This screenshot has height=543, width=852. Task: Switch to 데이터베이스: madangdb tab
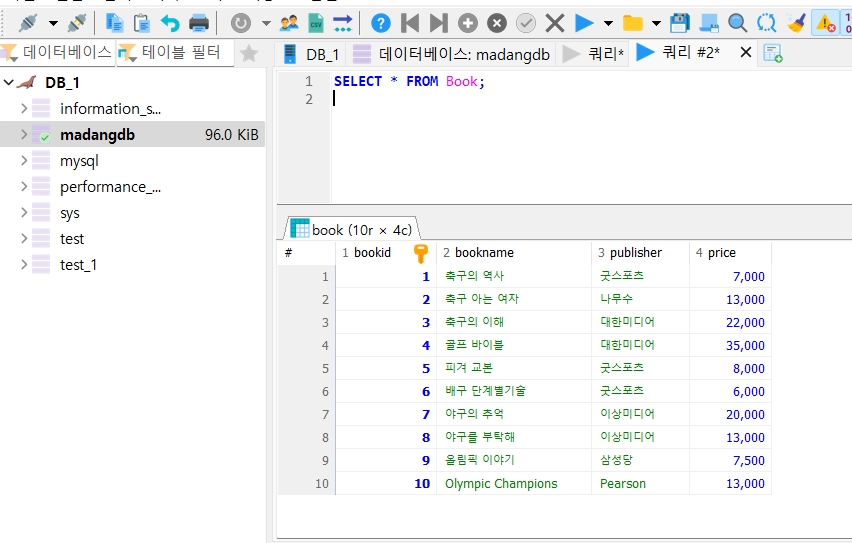pos(451,54)
